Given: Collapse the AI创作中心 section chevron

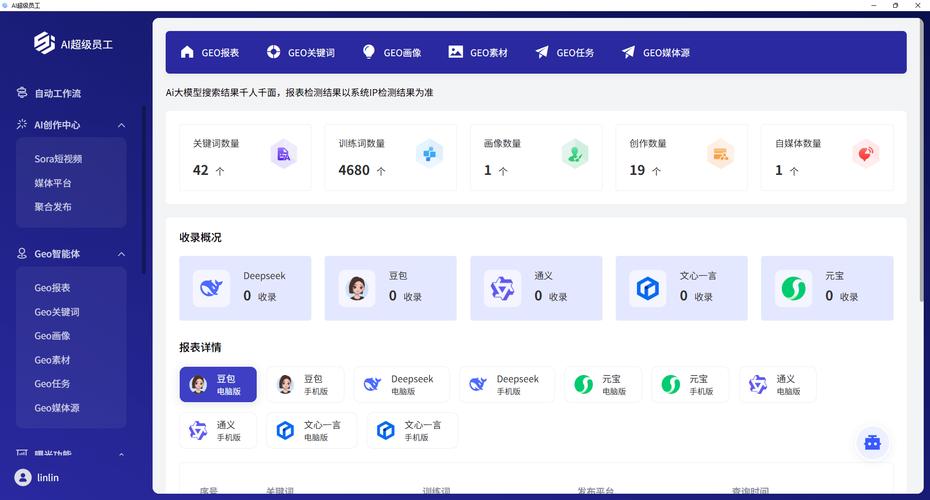Looking at the screenshot, I should 121,125.
